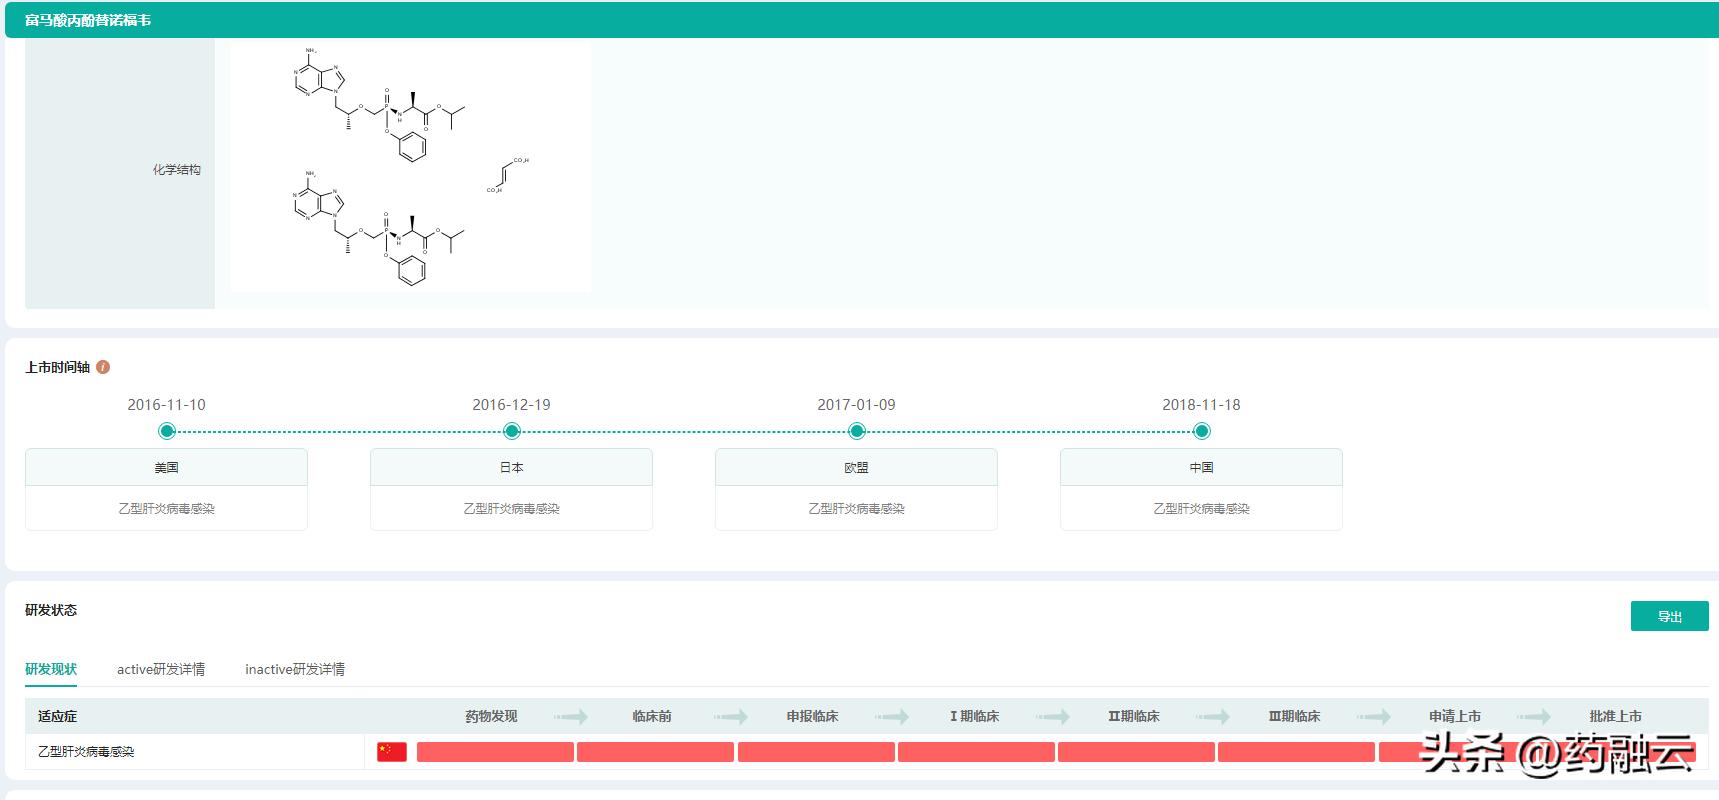Click the 2016-12-19 date label

512,405
